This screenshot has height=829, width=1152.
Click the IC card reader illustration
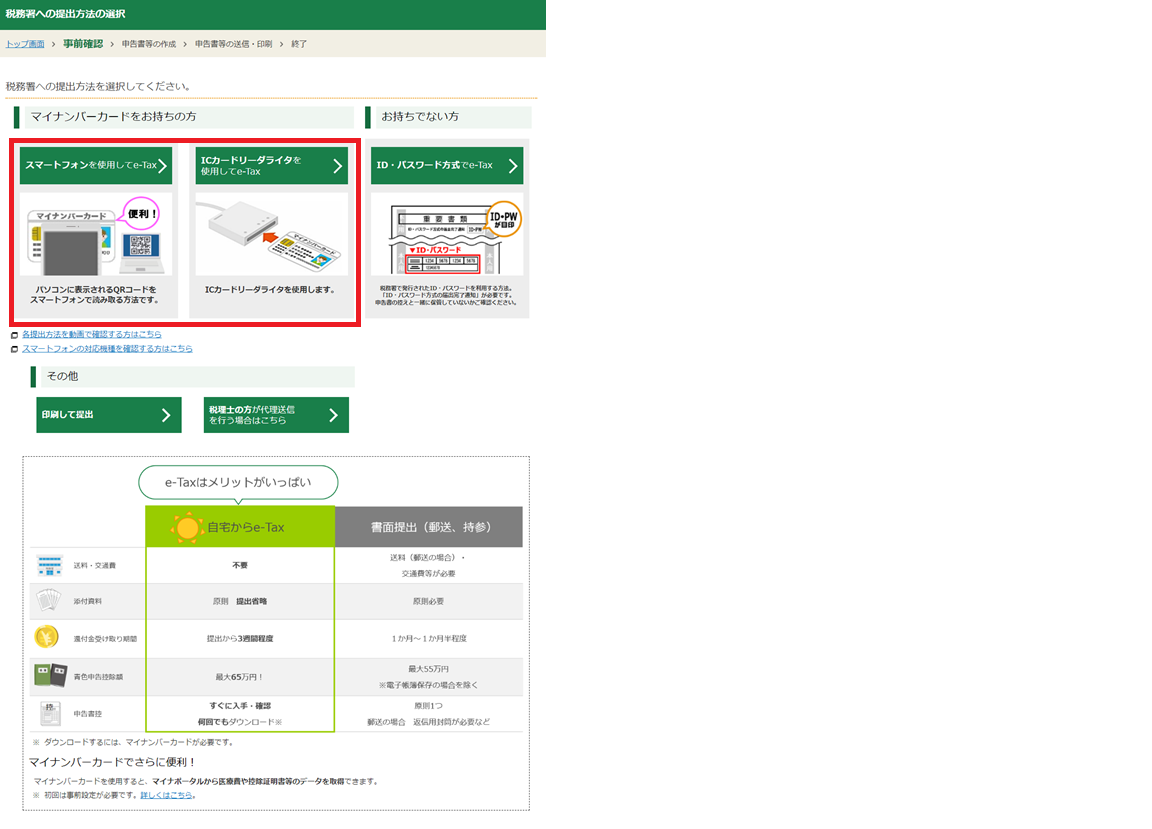[x=272, y=236]
